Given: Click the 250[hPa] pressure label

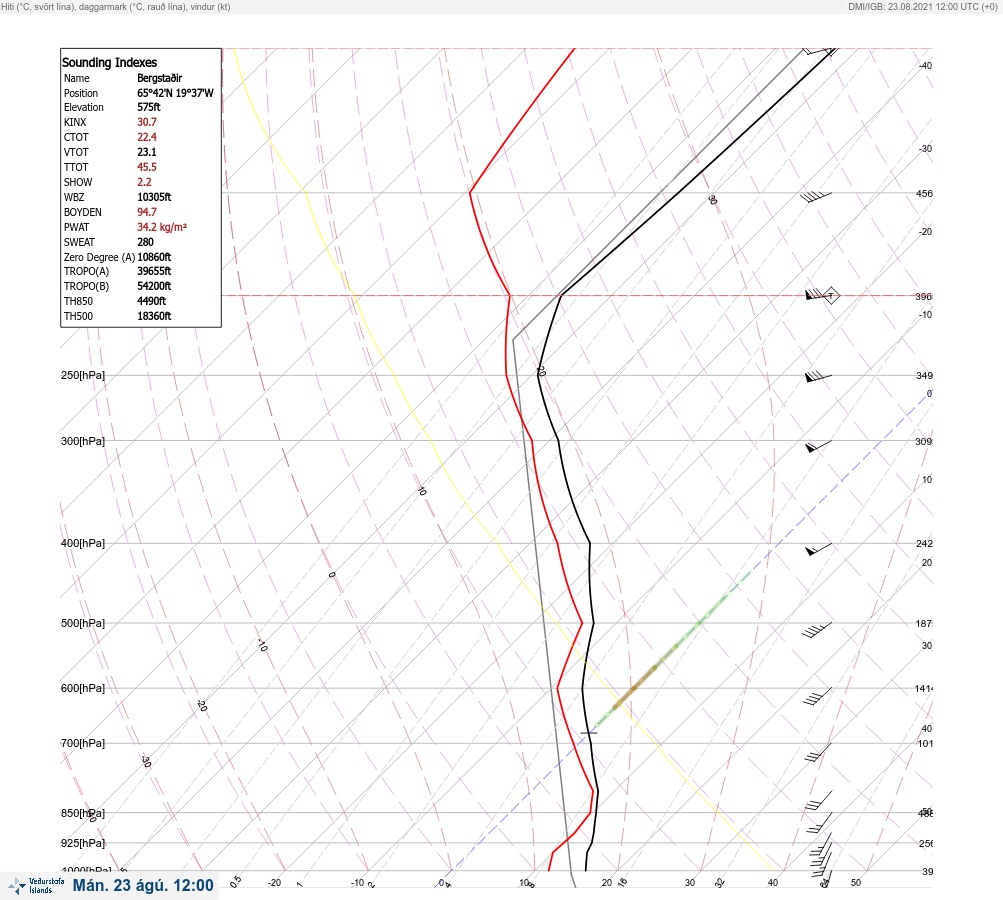Looking at the screenshot, I should 83,375.
